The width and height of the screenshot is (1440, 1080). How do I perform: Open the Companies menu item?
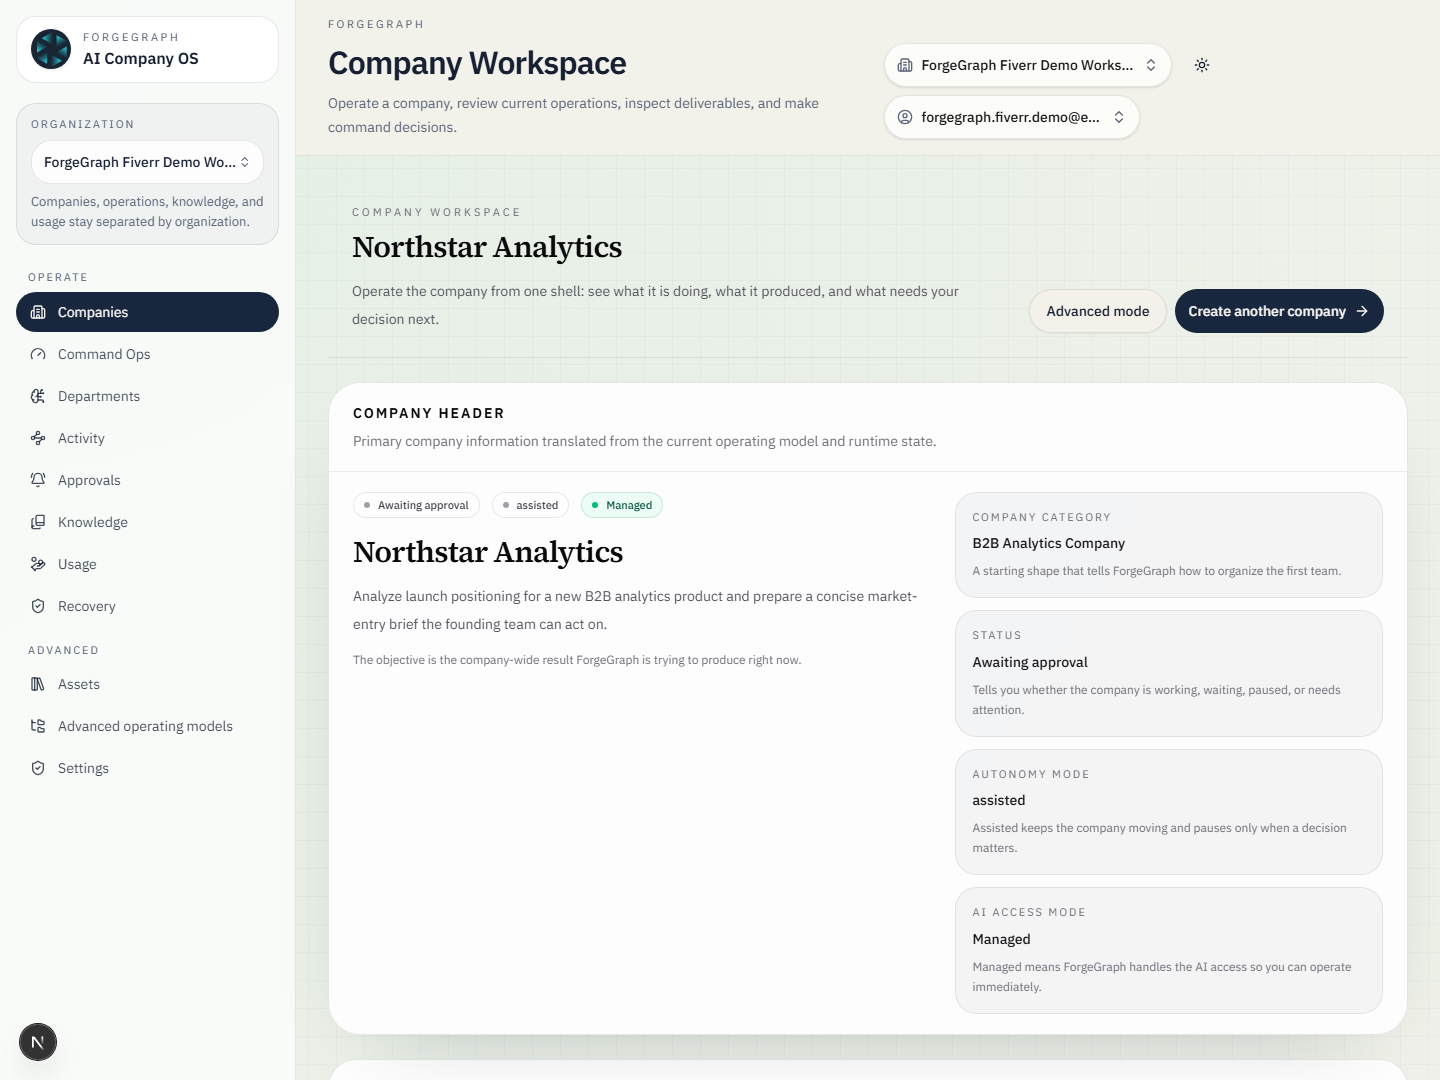pyautogui.click(x=147, y=312)
